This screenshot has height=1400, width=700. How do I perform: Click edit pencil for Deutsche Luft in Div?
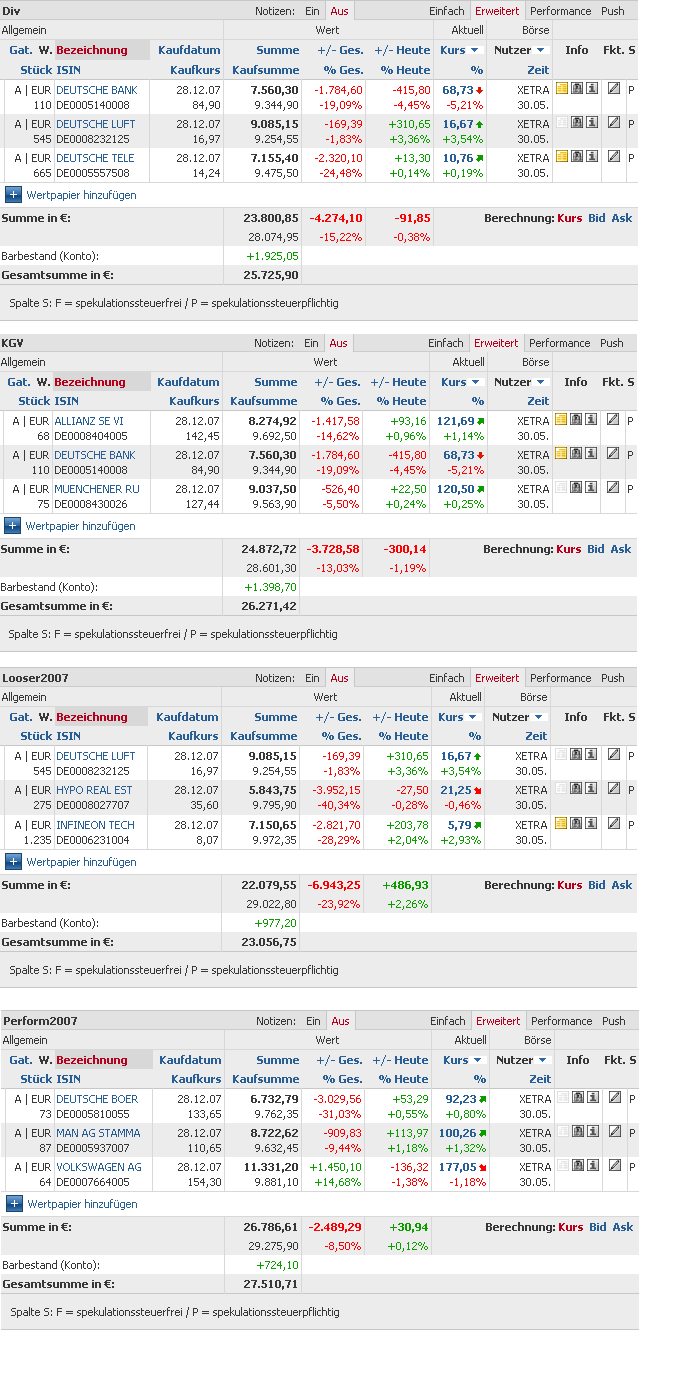point(614,122)
